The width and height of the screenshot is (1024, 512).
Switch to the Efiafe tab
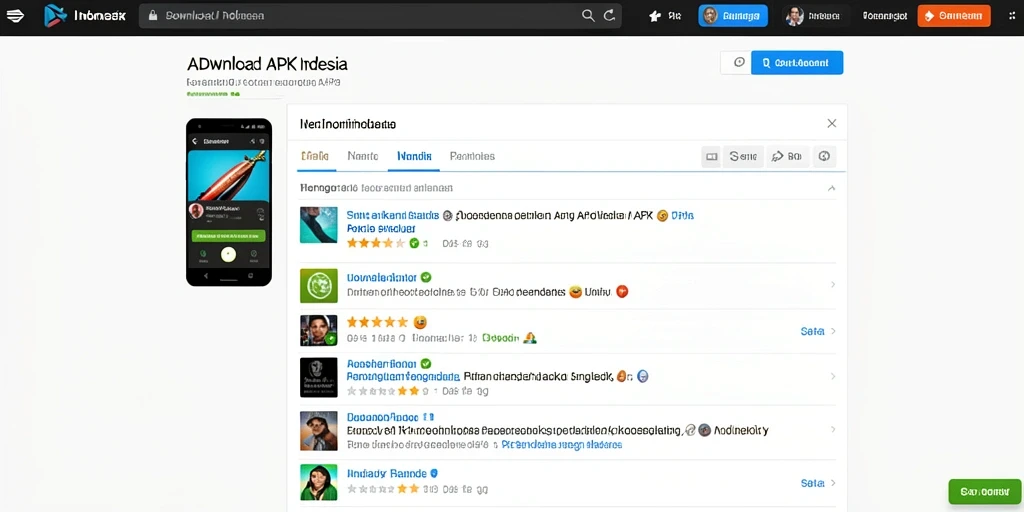click(x=315, y=156)
